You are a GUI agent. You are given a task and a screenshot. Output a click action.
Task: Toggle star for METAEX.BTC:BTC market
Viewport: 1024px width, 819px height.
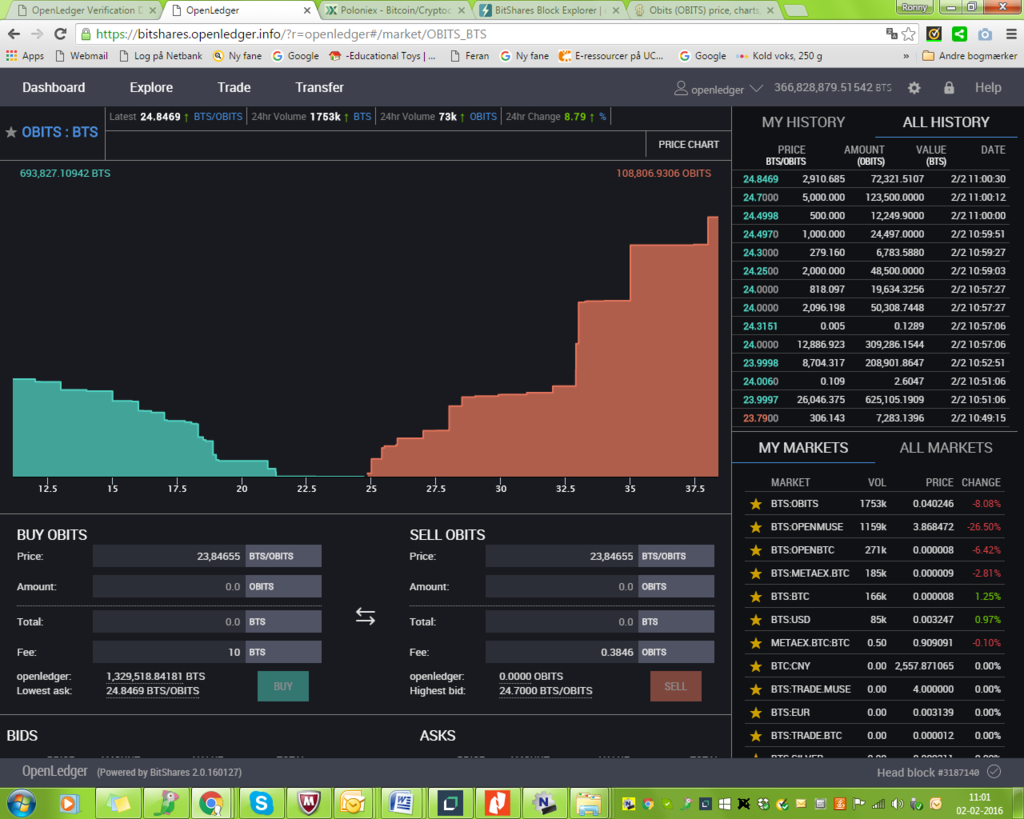(756, 643)
